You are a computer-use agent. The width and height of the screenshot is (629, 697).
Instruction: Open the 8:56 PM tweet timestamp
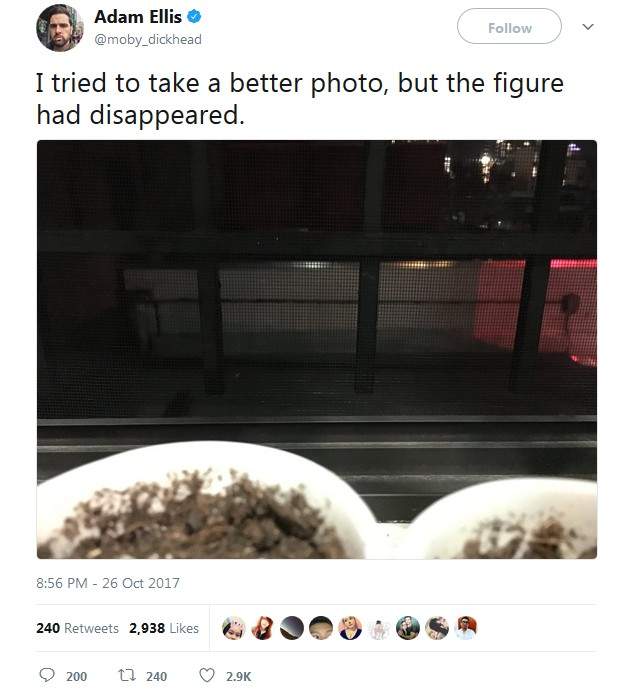(x=108, y=583)
